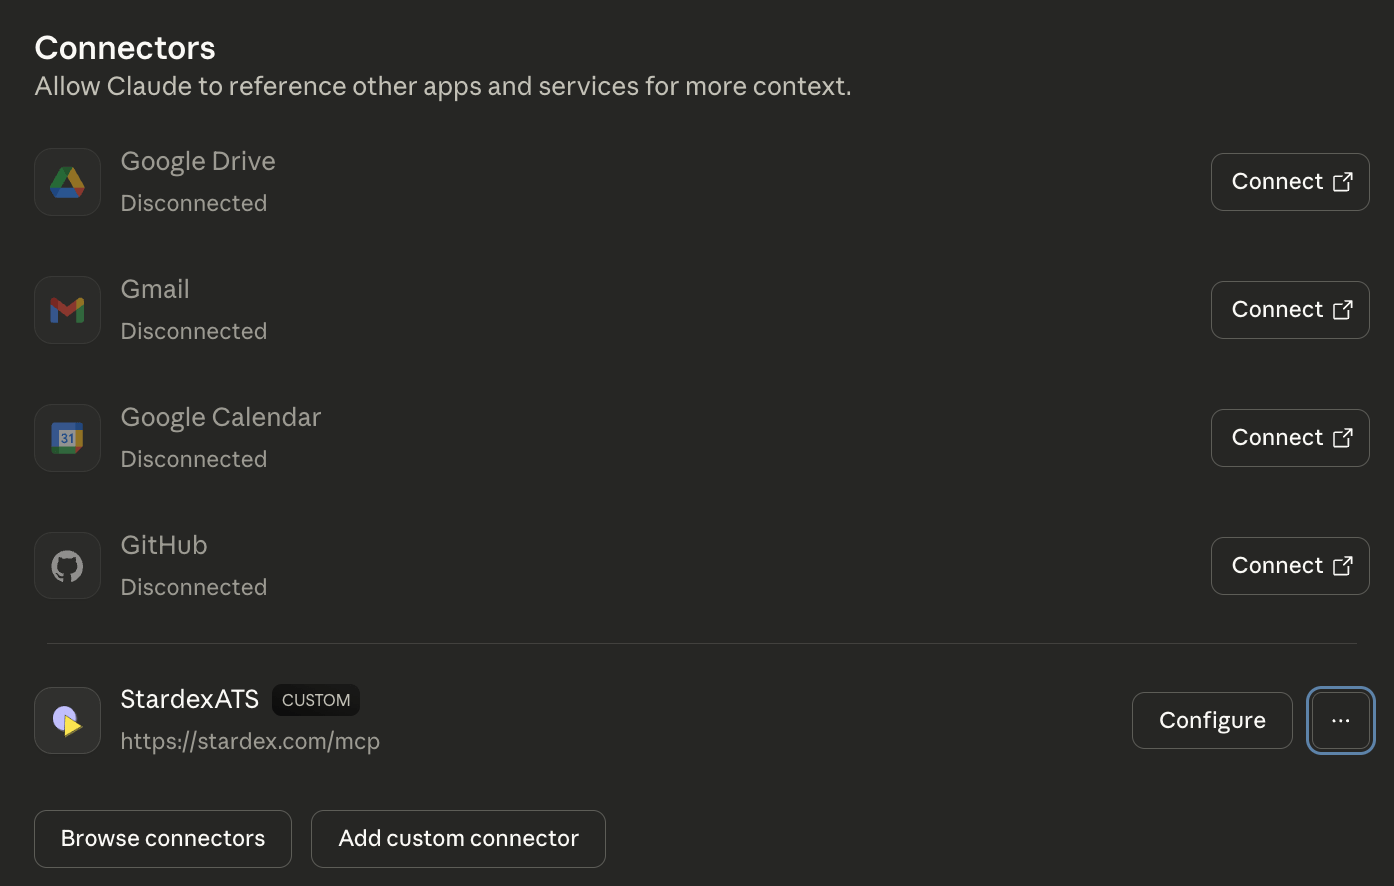Connect the Gmail connector
Image resolution: width=1394 pixels, height=886 pixels.
(1290, 310)
